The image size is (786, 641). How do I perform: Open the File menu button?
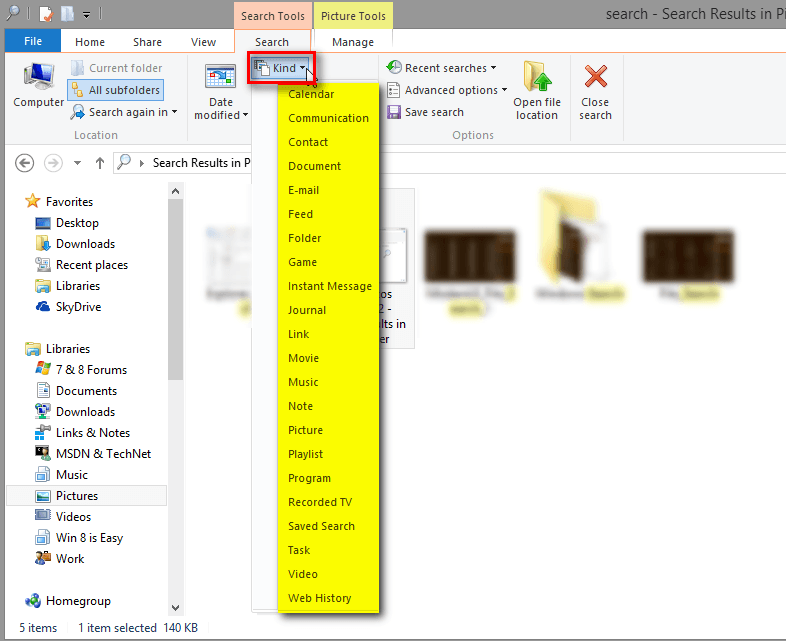(33, 42)
